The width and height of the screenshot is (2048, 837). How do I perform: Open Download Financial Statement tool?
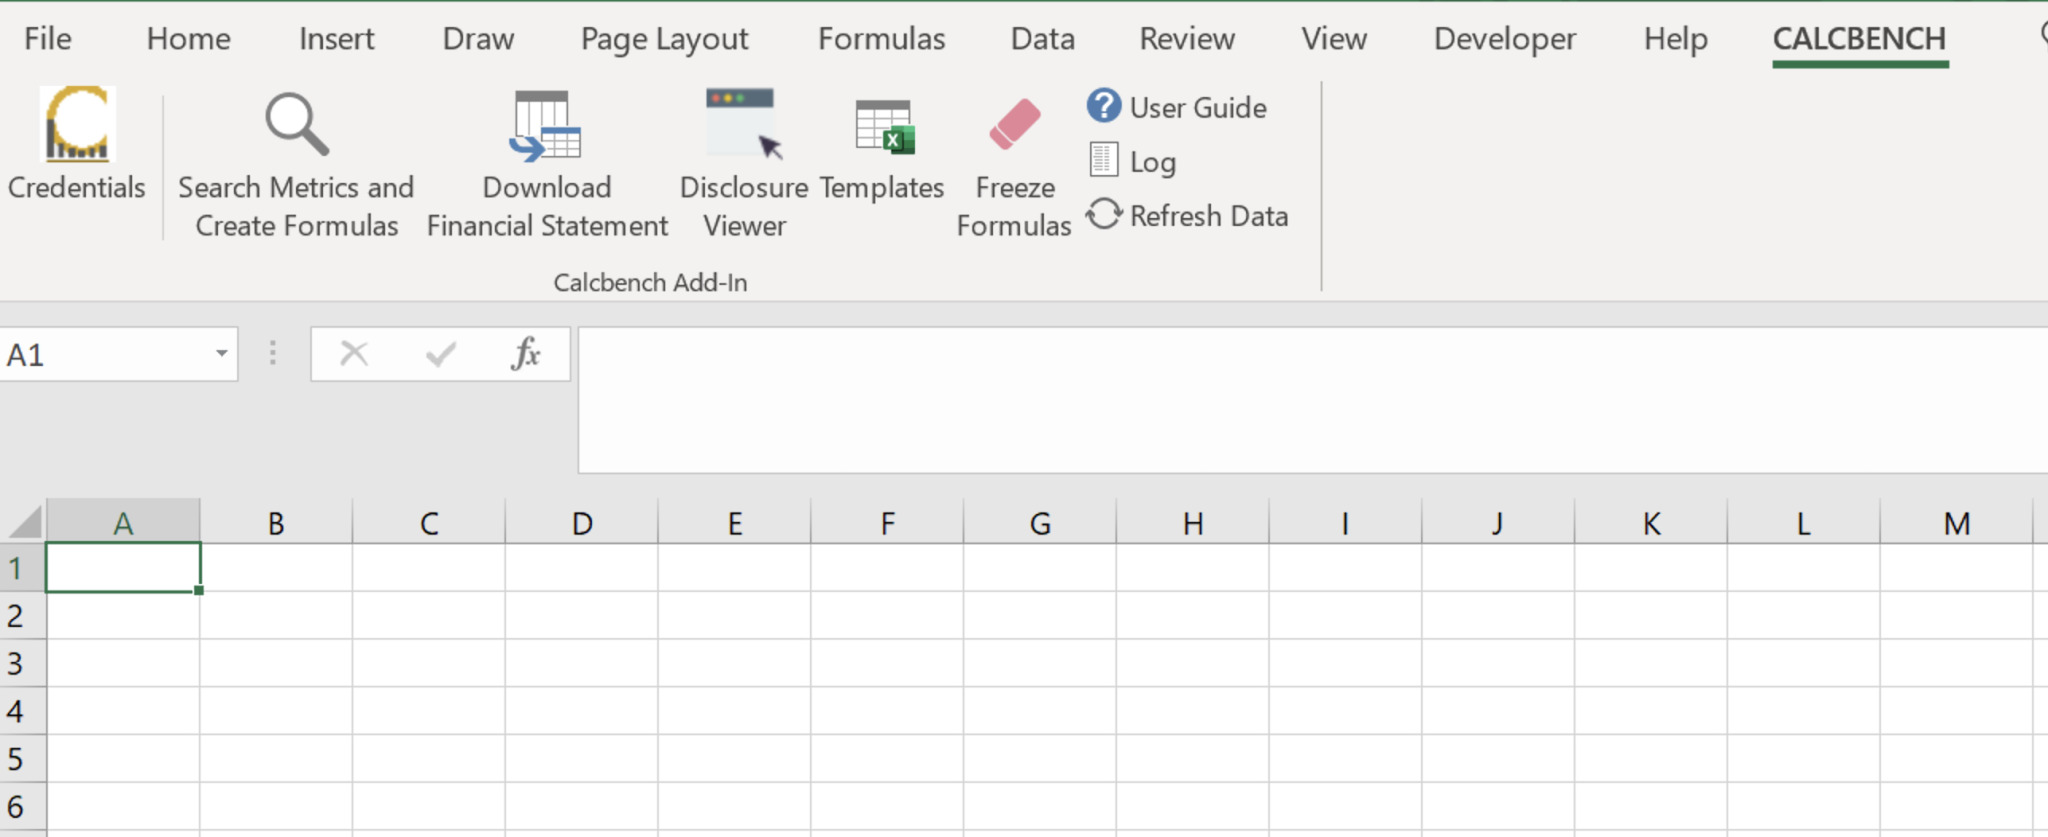pos(546,126)
